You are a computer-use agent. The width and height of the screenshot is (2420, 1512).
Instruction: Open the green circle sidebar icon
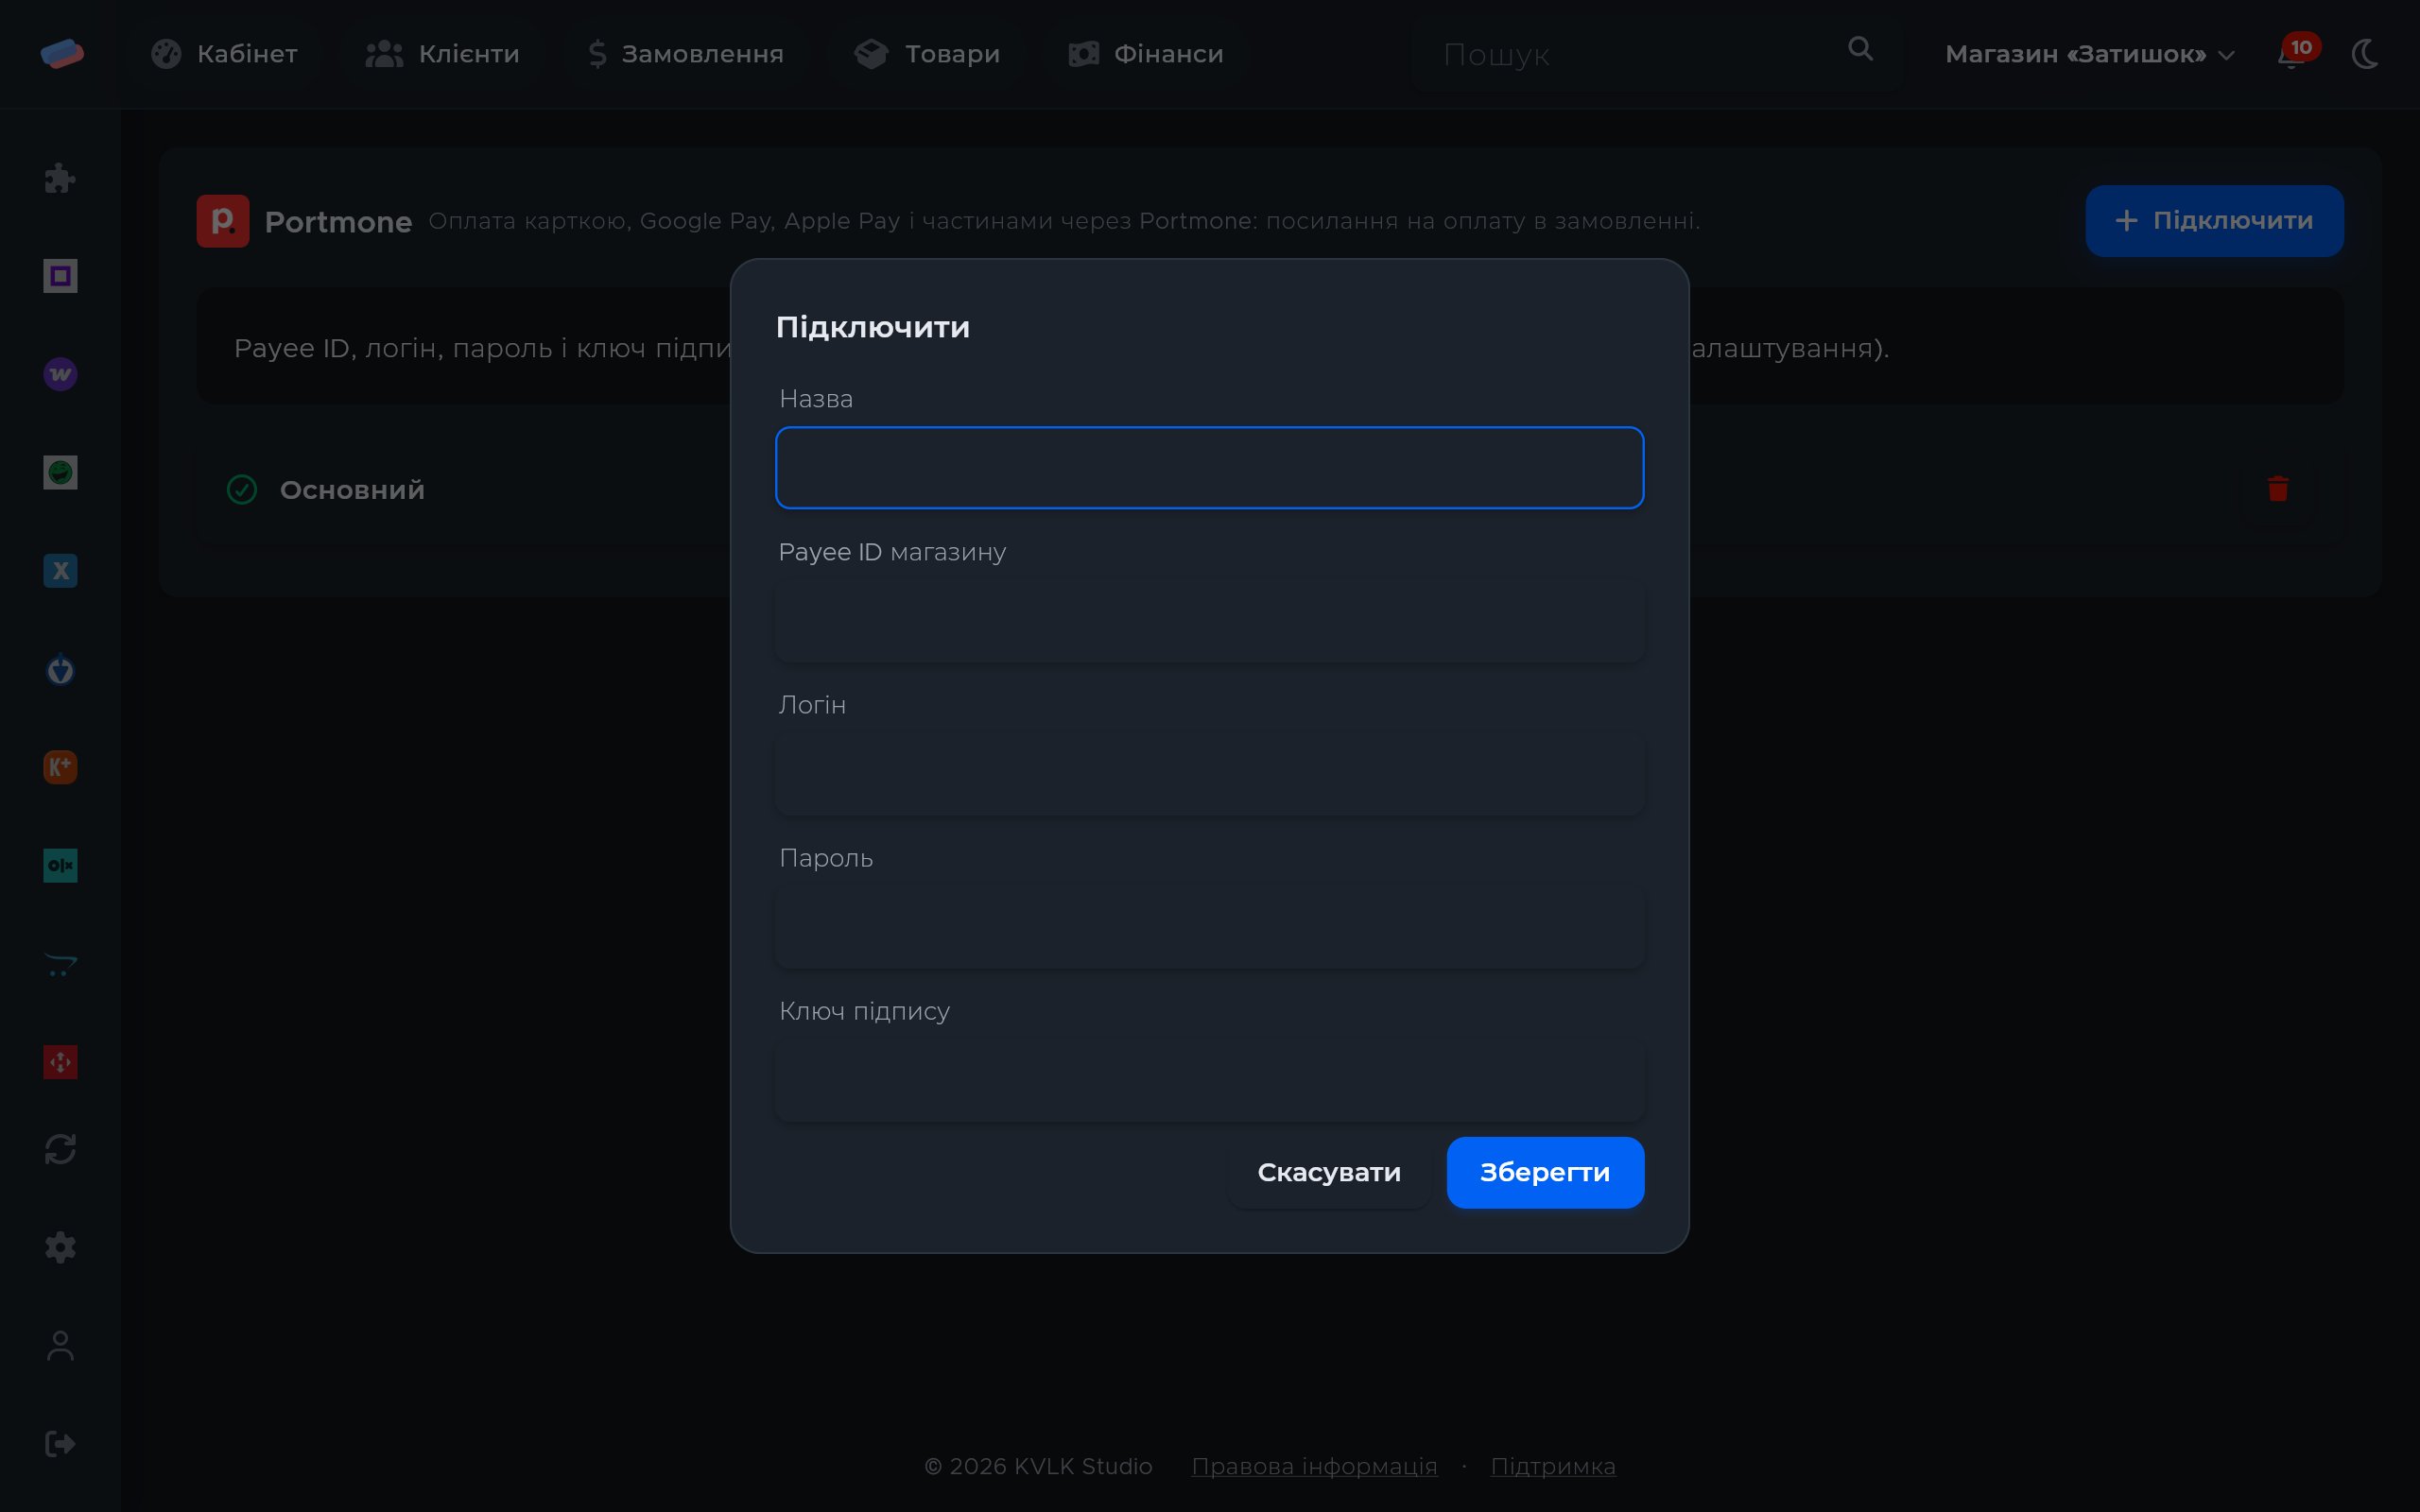(60, 472)
